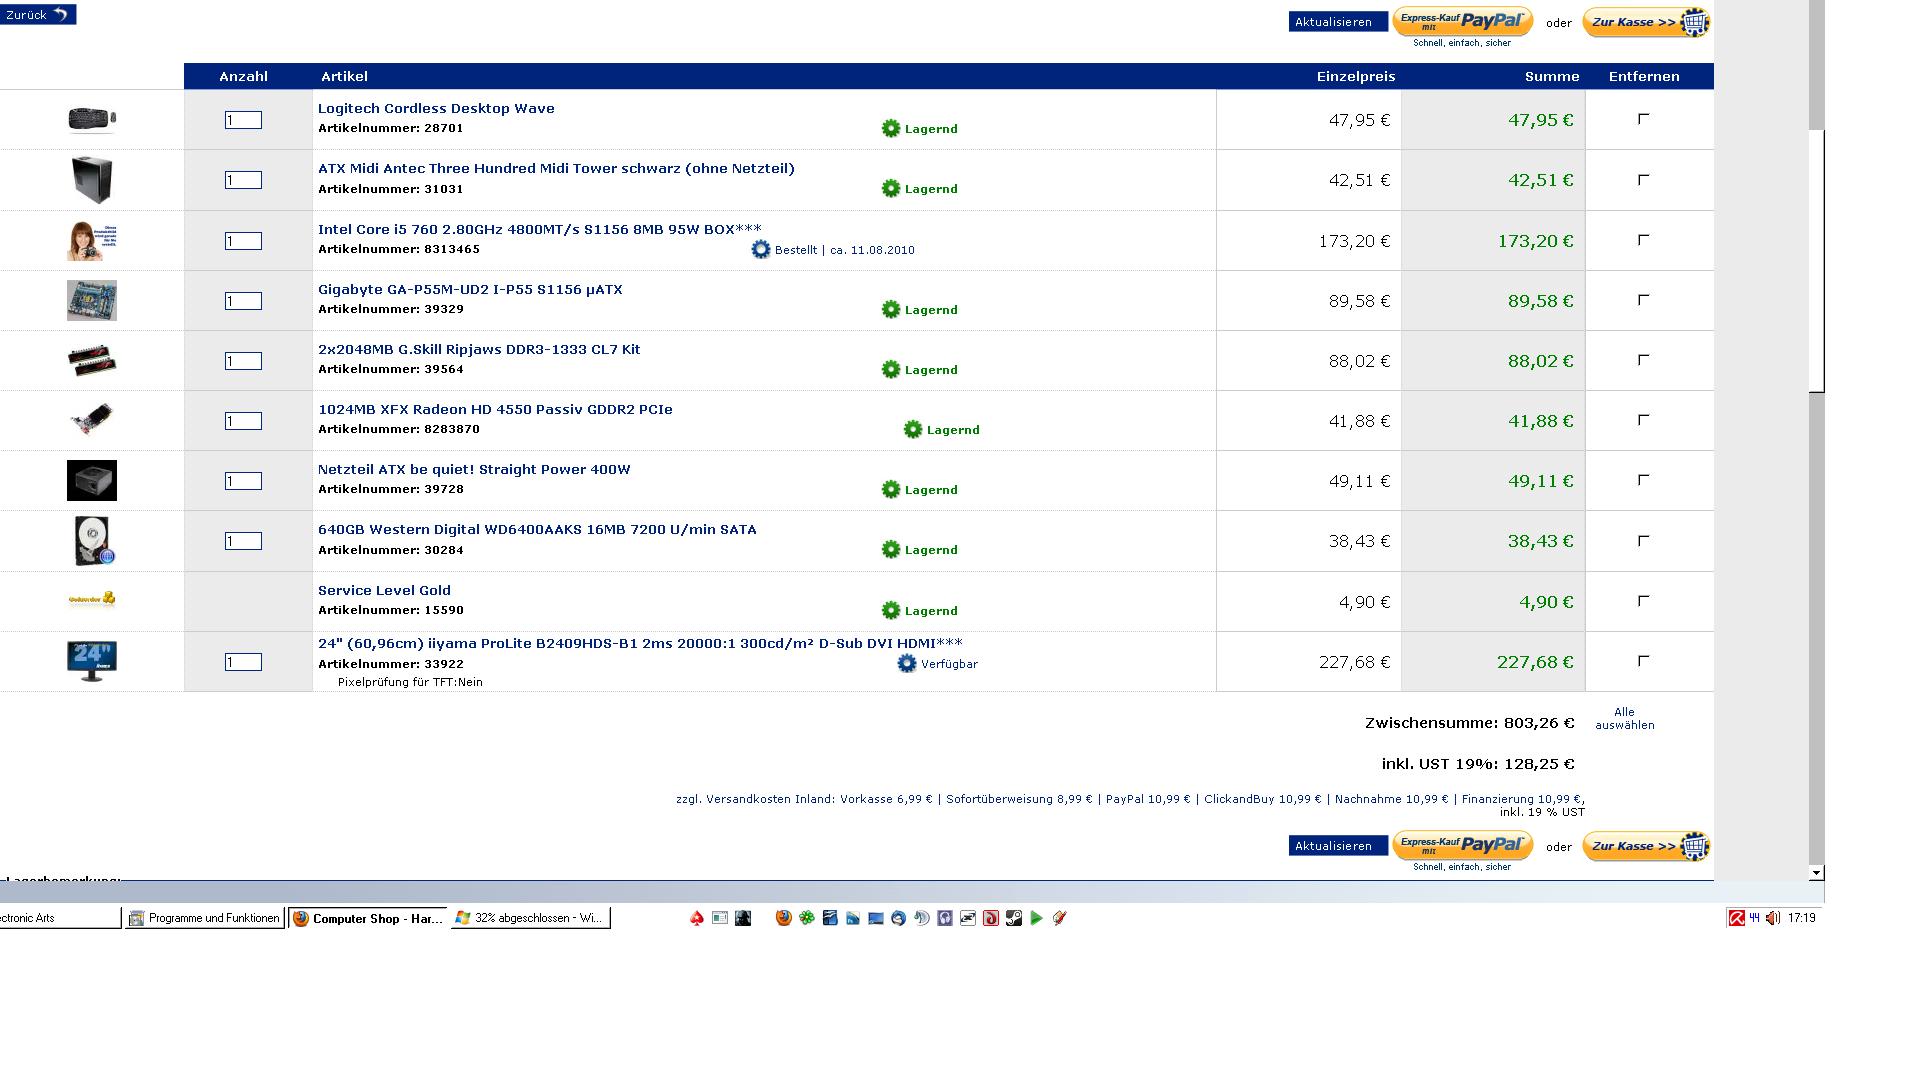The image size is (1920, 1080).
Task: Click the Lagernd stock icon for Western Digital drive
Action: [x=891, y=549]
